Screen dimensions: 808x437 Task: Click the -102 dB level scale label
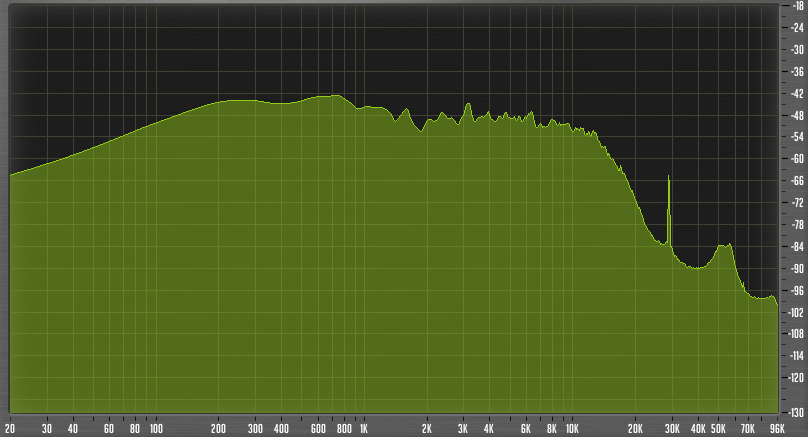click(796, 313)
